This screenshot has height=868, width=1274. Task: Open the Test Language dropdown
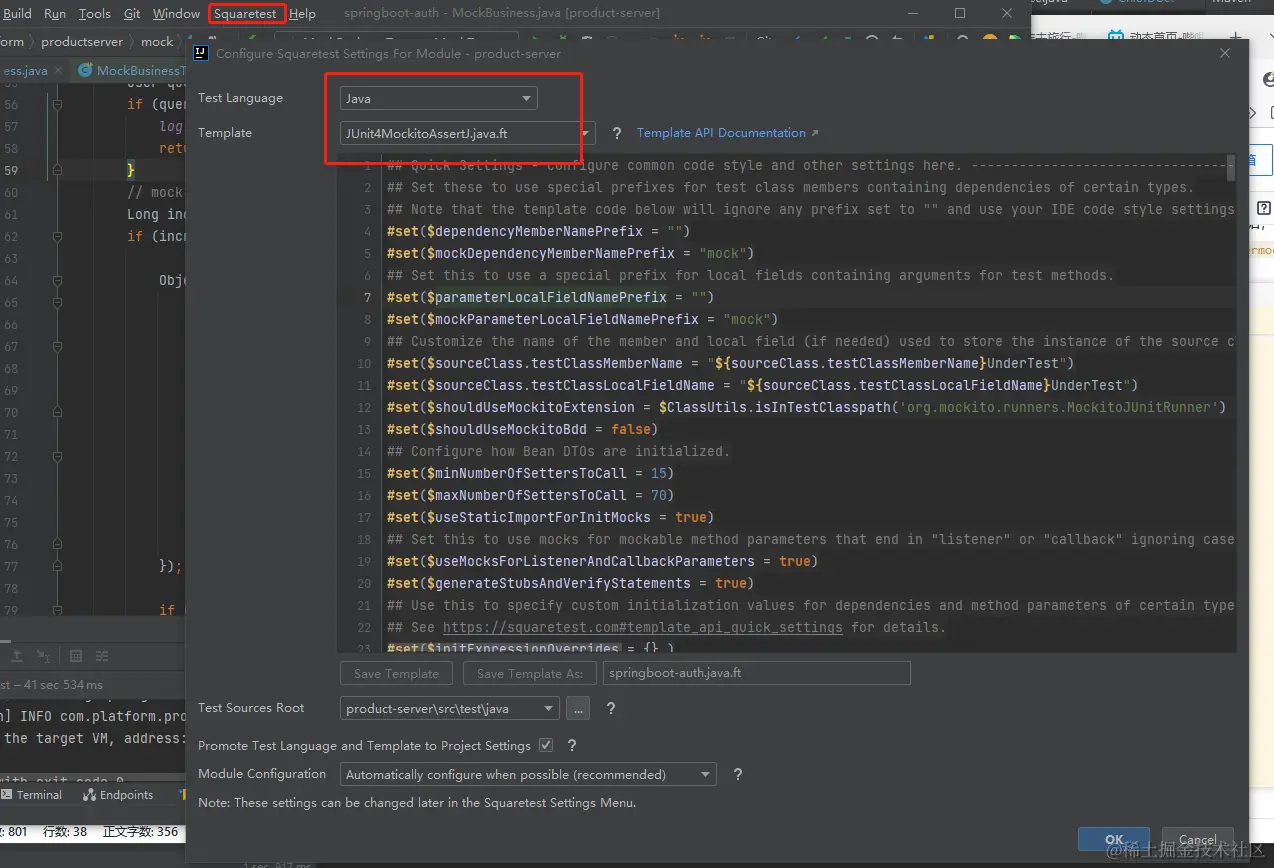point(438,98)
